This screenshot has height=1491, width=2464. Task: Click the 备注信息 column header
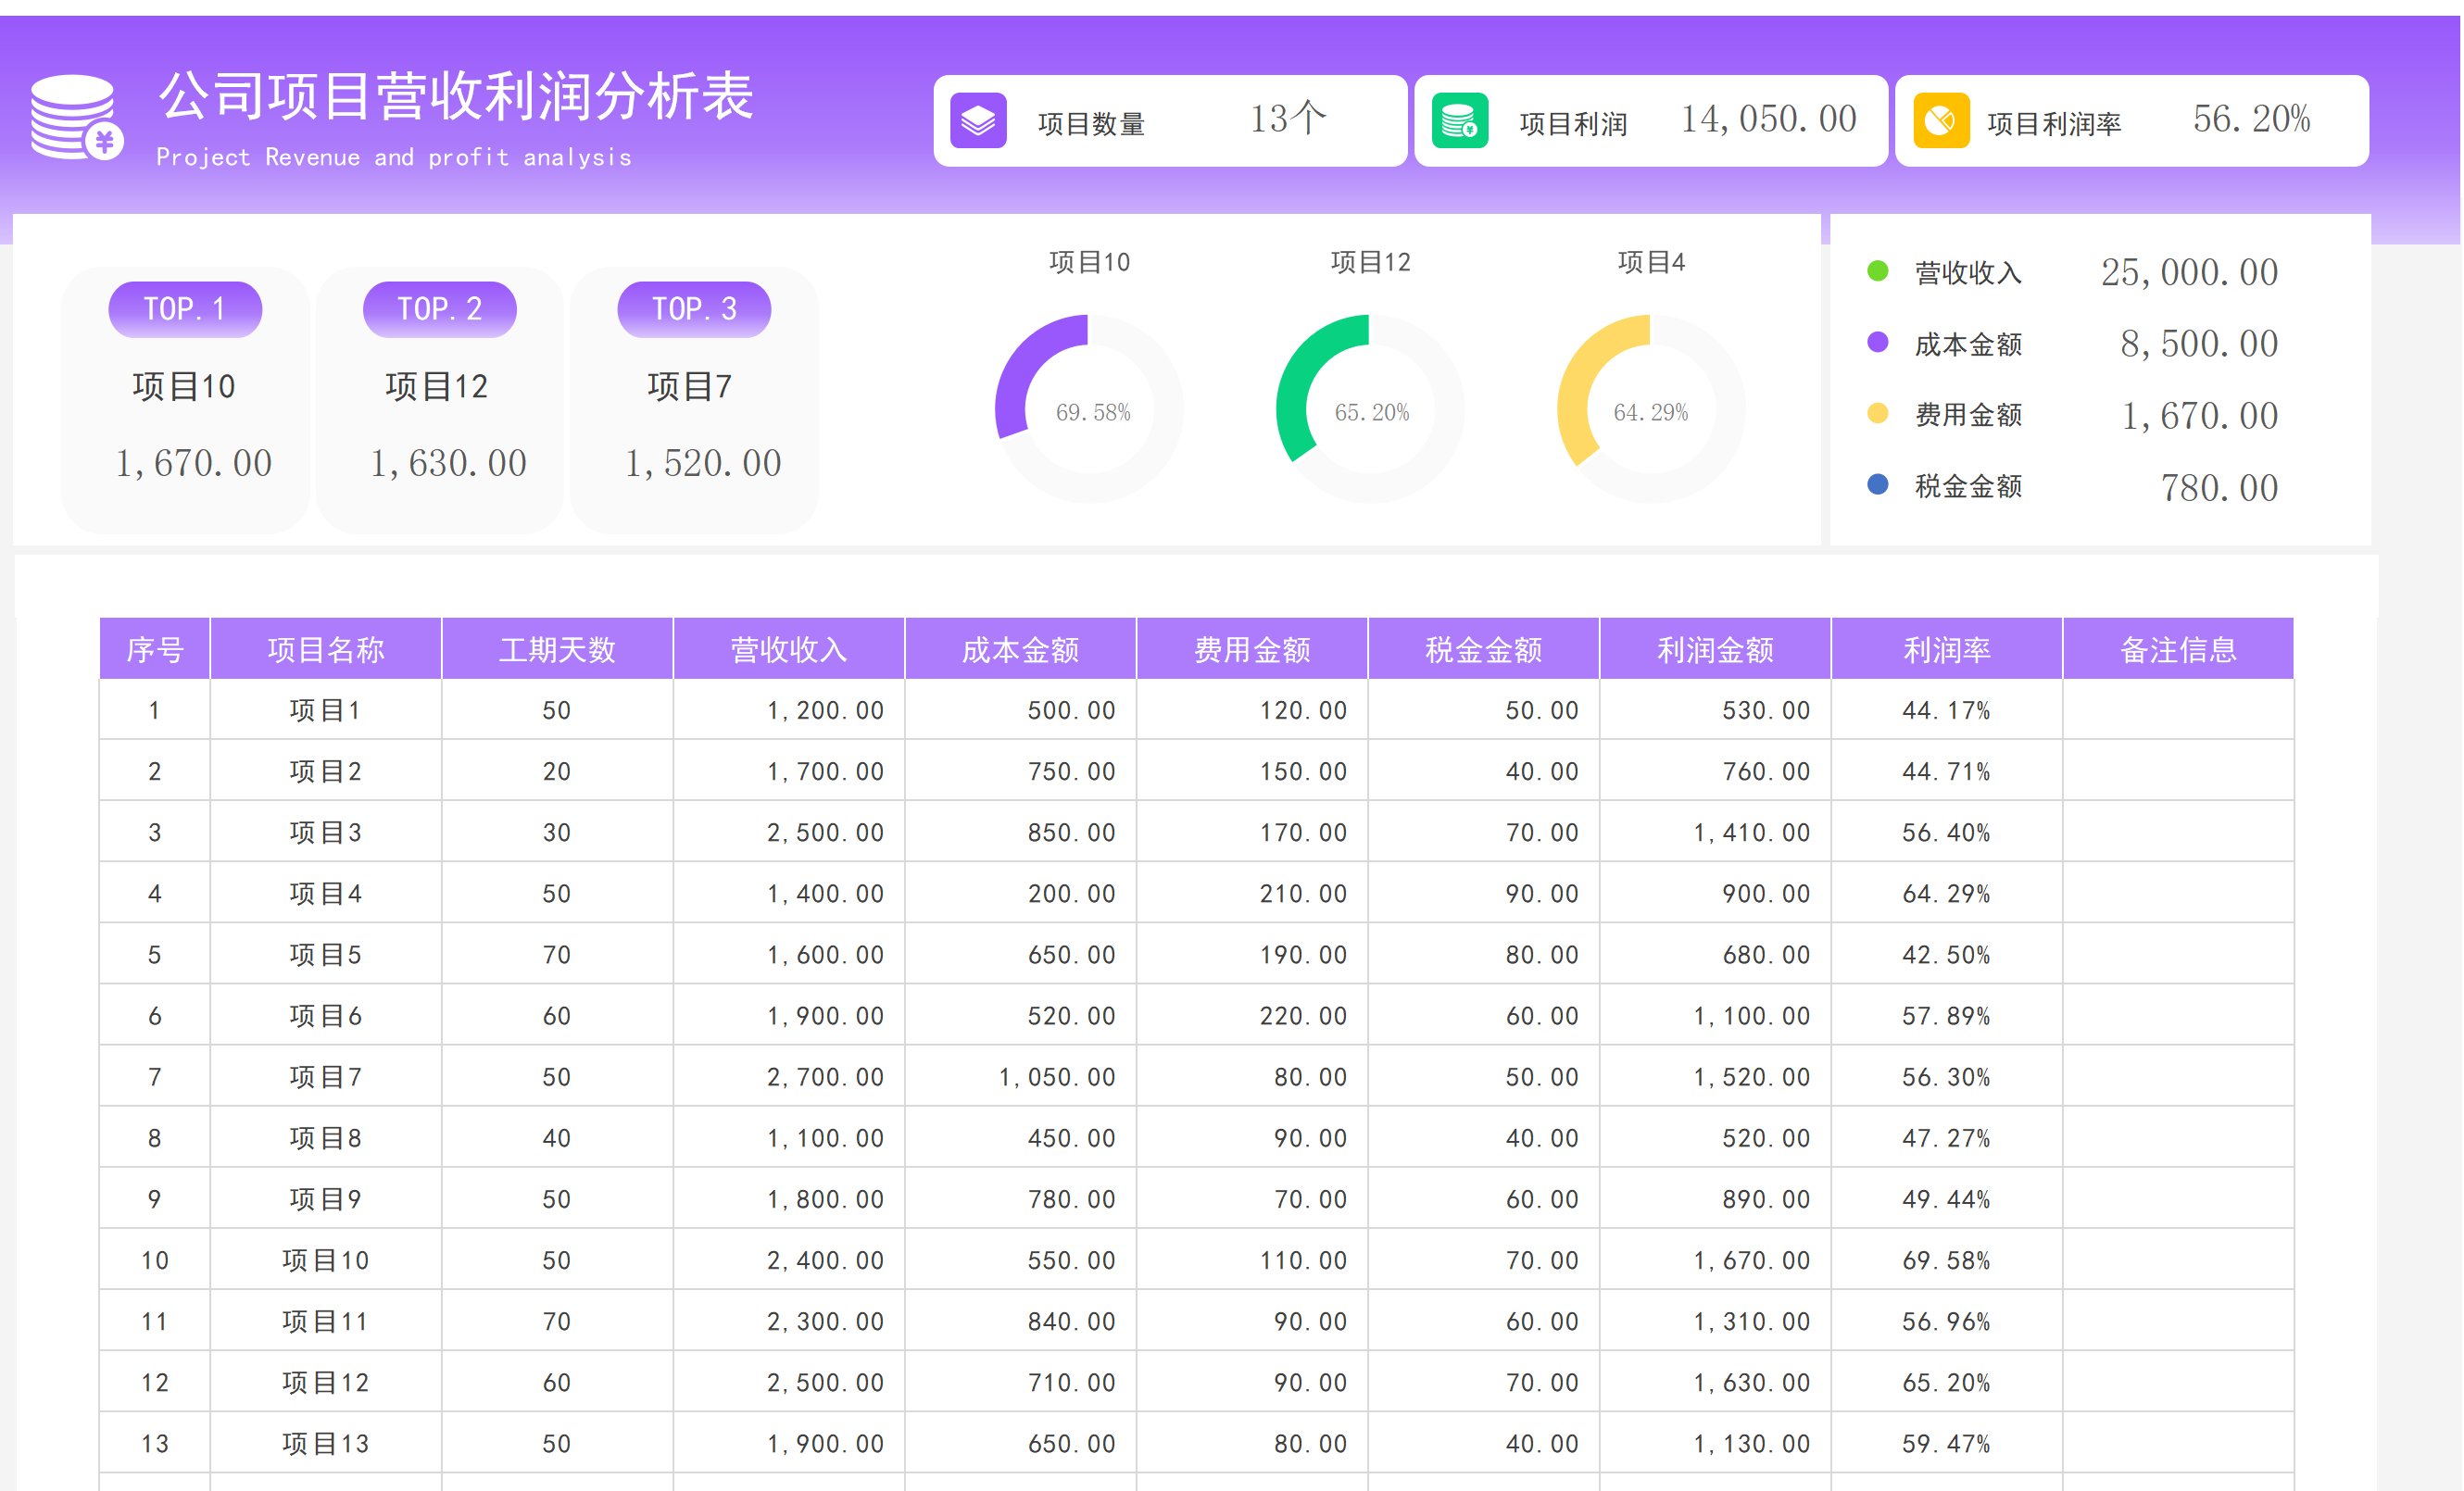(2177, 650)
